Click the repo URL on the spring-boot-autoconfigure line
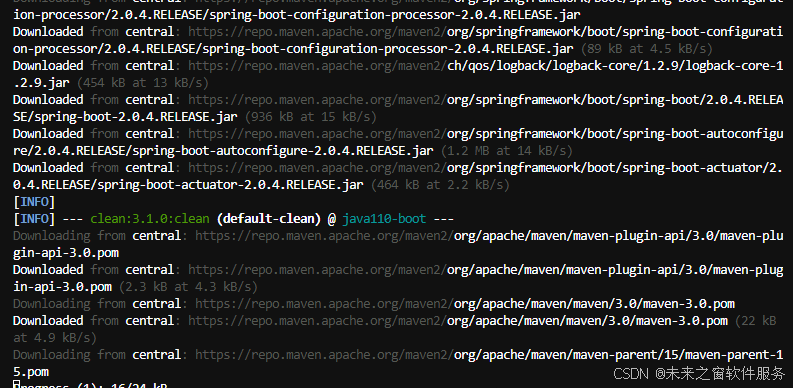793x388 pixels. coord(318,134)
